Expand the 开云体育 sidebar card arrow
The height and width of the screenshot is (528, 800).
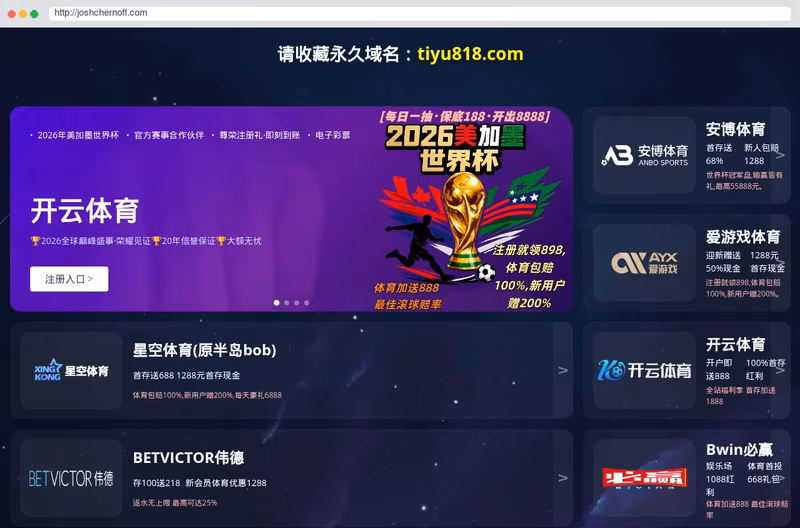coord(780,370)
